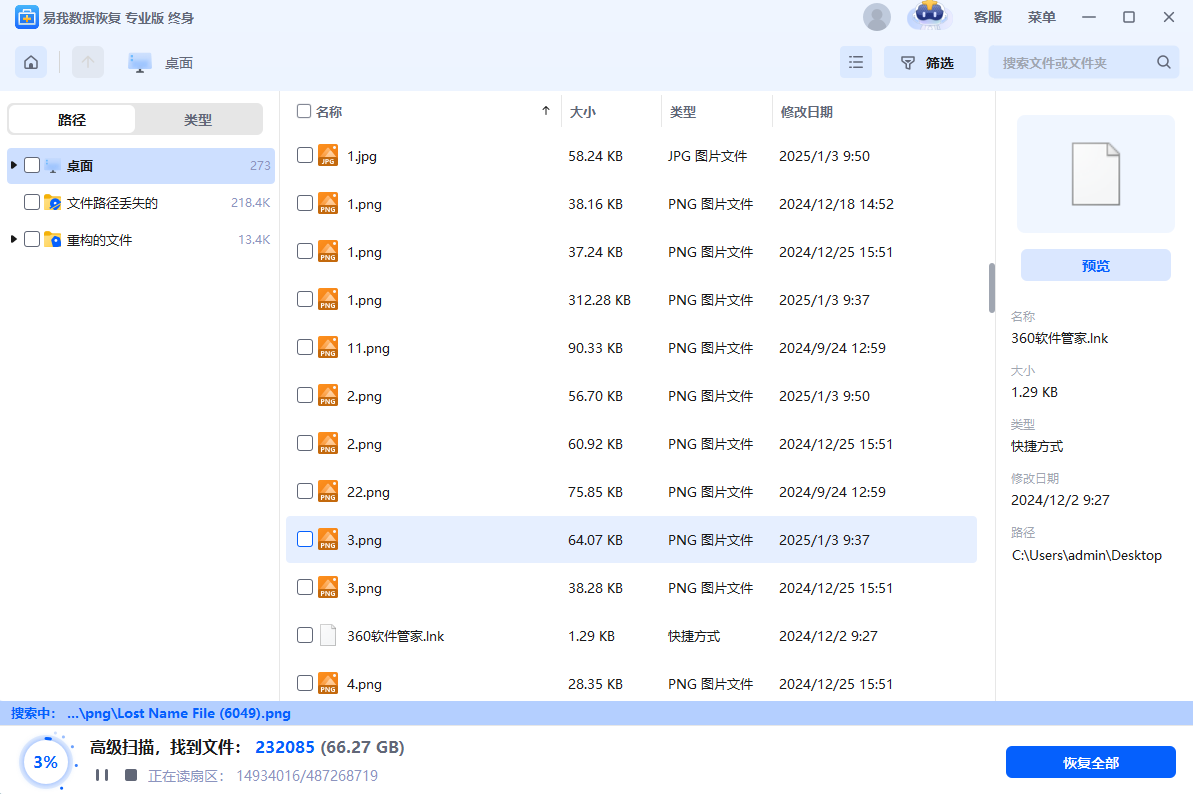Click the preview pane file thumbnail
The height and width of the screenshot is (794, 1193).
pyautogui.click(x=1096, y=174)
